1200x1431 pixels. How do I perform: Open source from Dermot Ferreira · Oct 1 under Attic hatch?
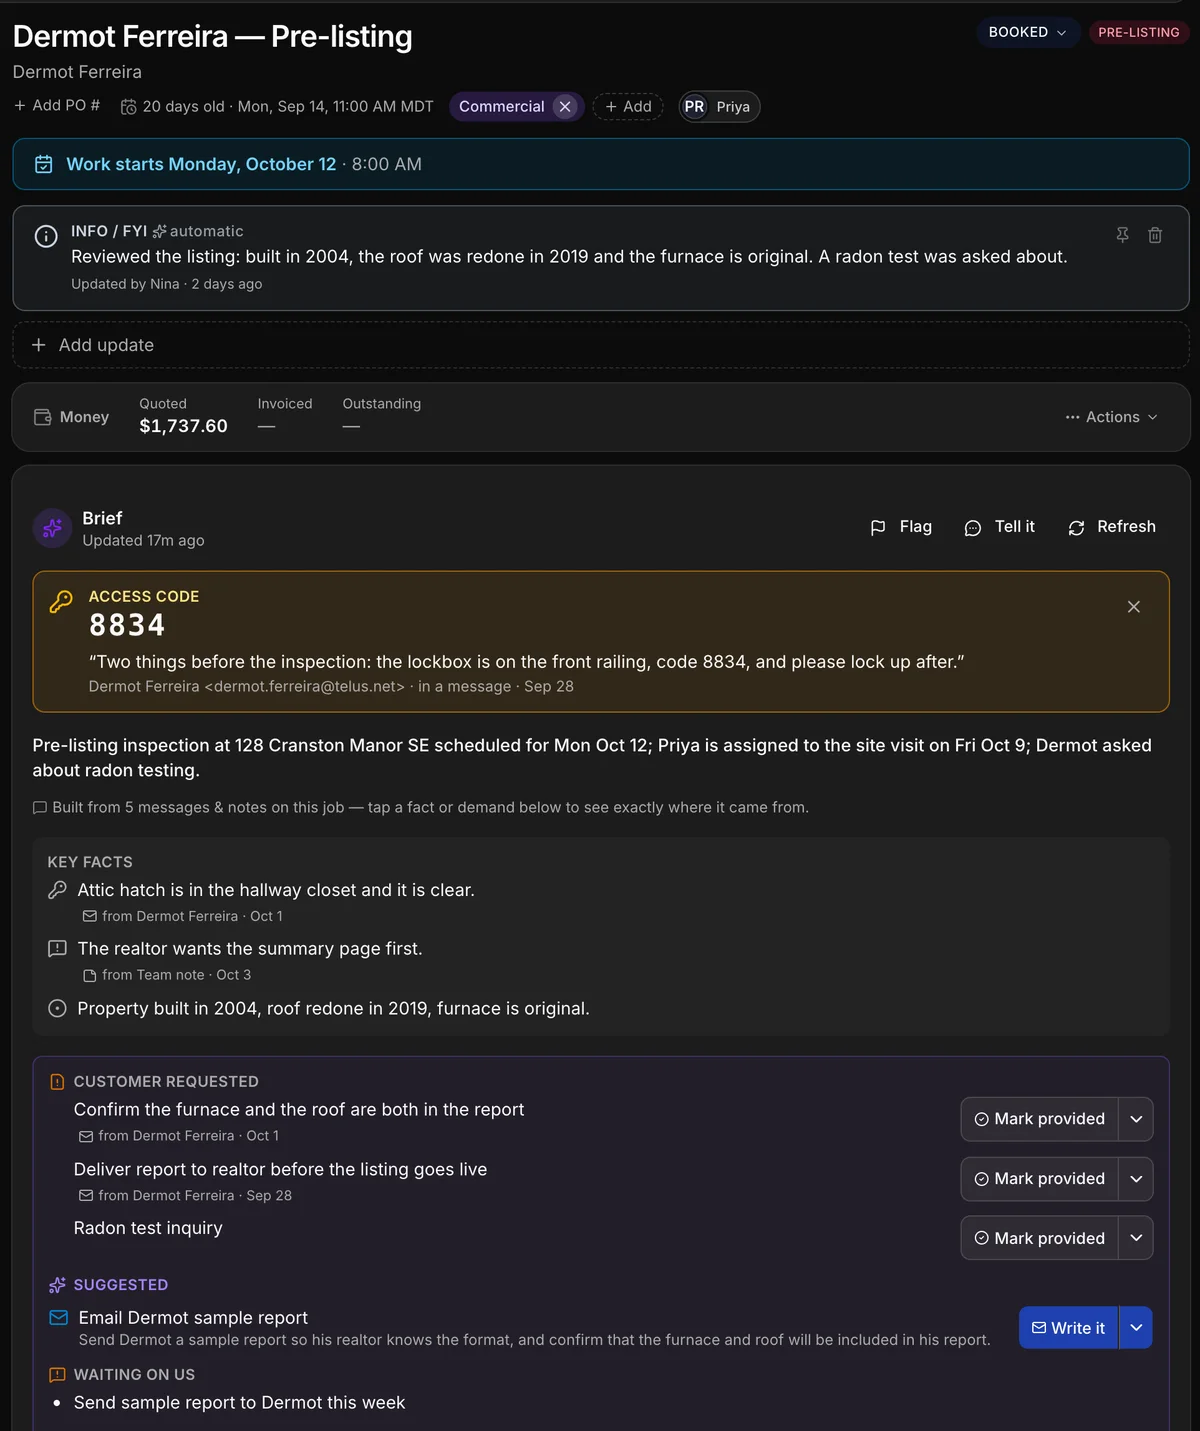point(183,916)
